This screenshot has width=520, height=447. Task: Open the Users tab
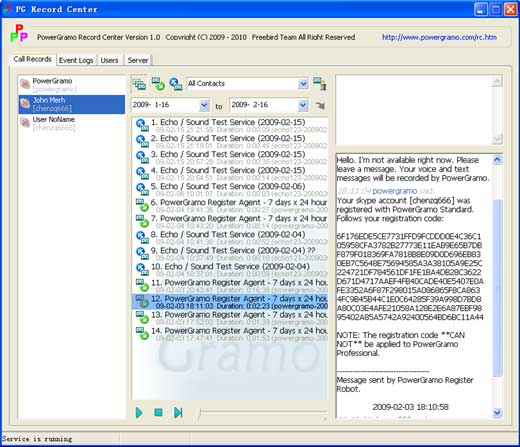tap(109, 60)
